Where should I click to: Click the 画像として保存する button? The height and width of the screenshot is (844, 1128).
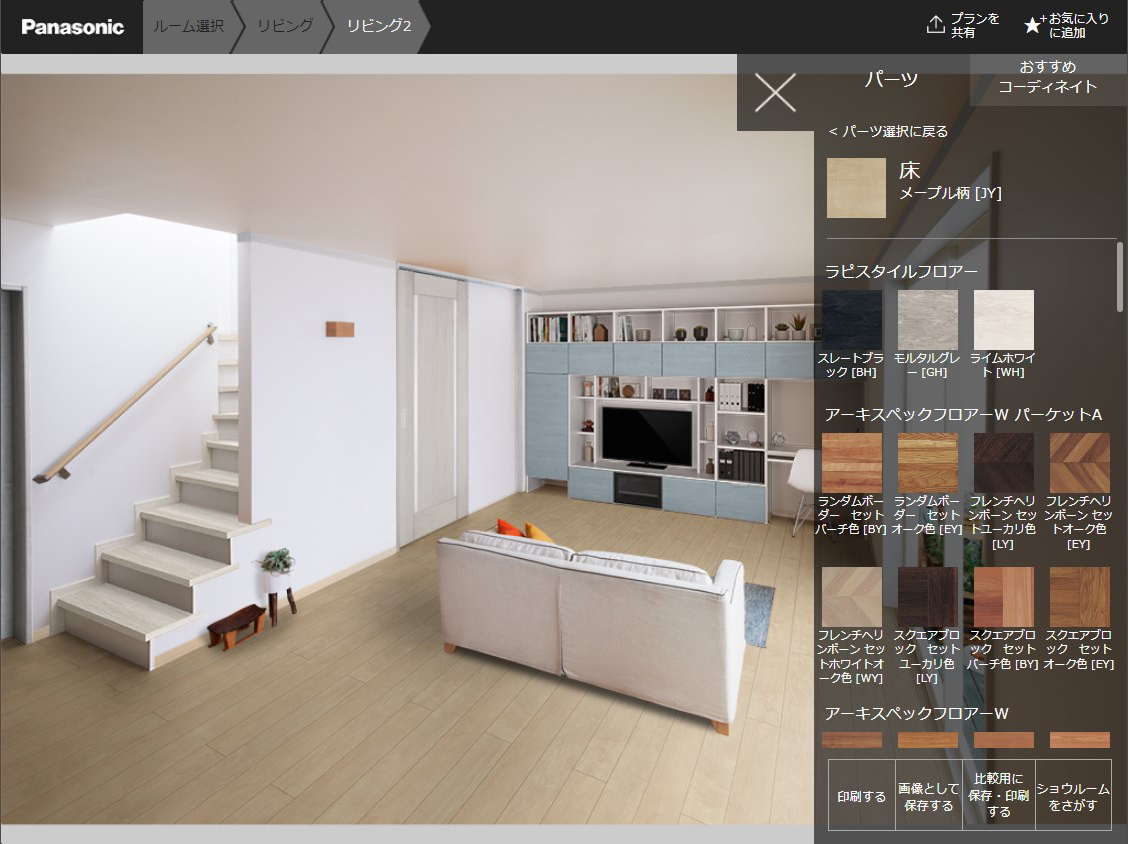pos(928,796)
